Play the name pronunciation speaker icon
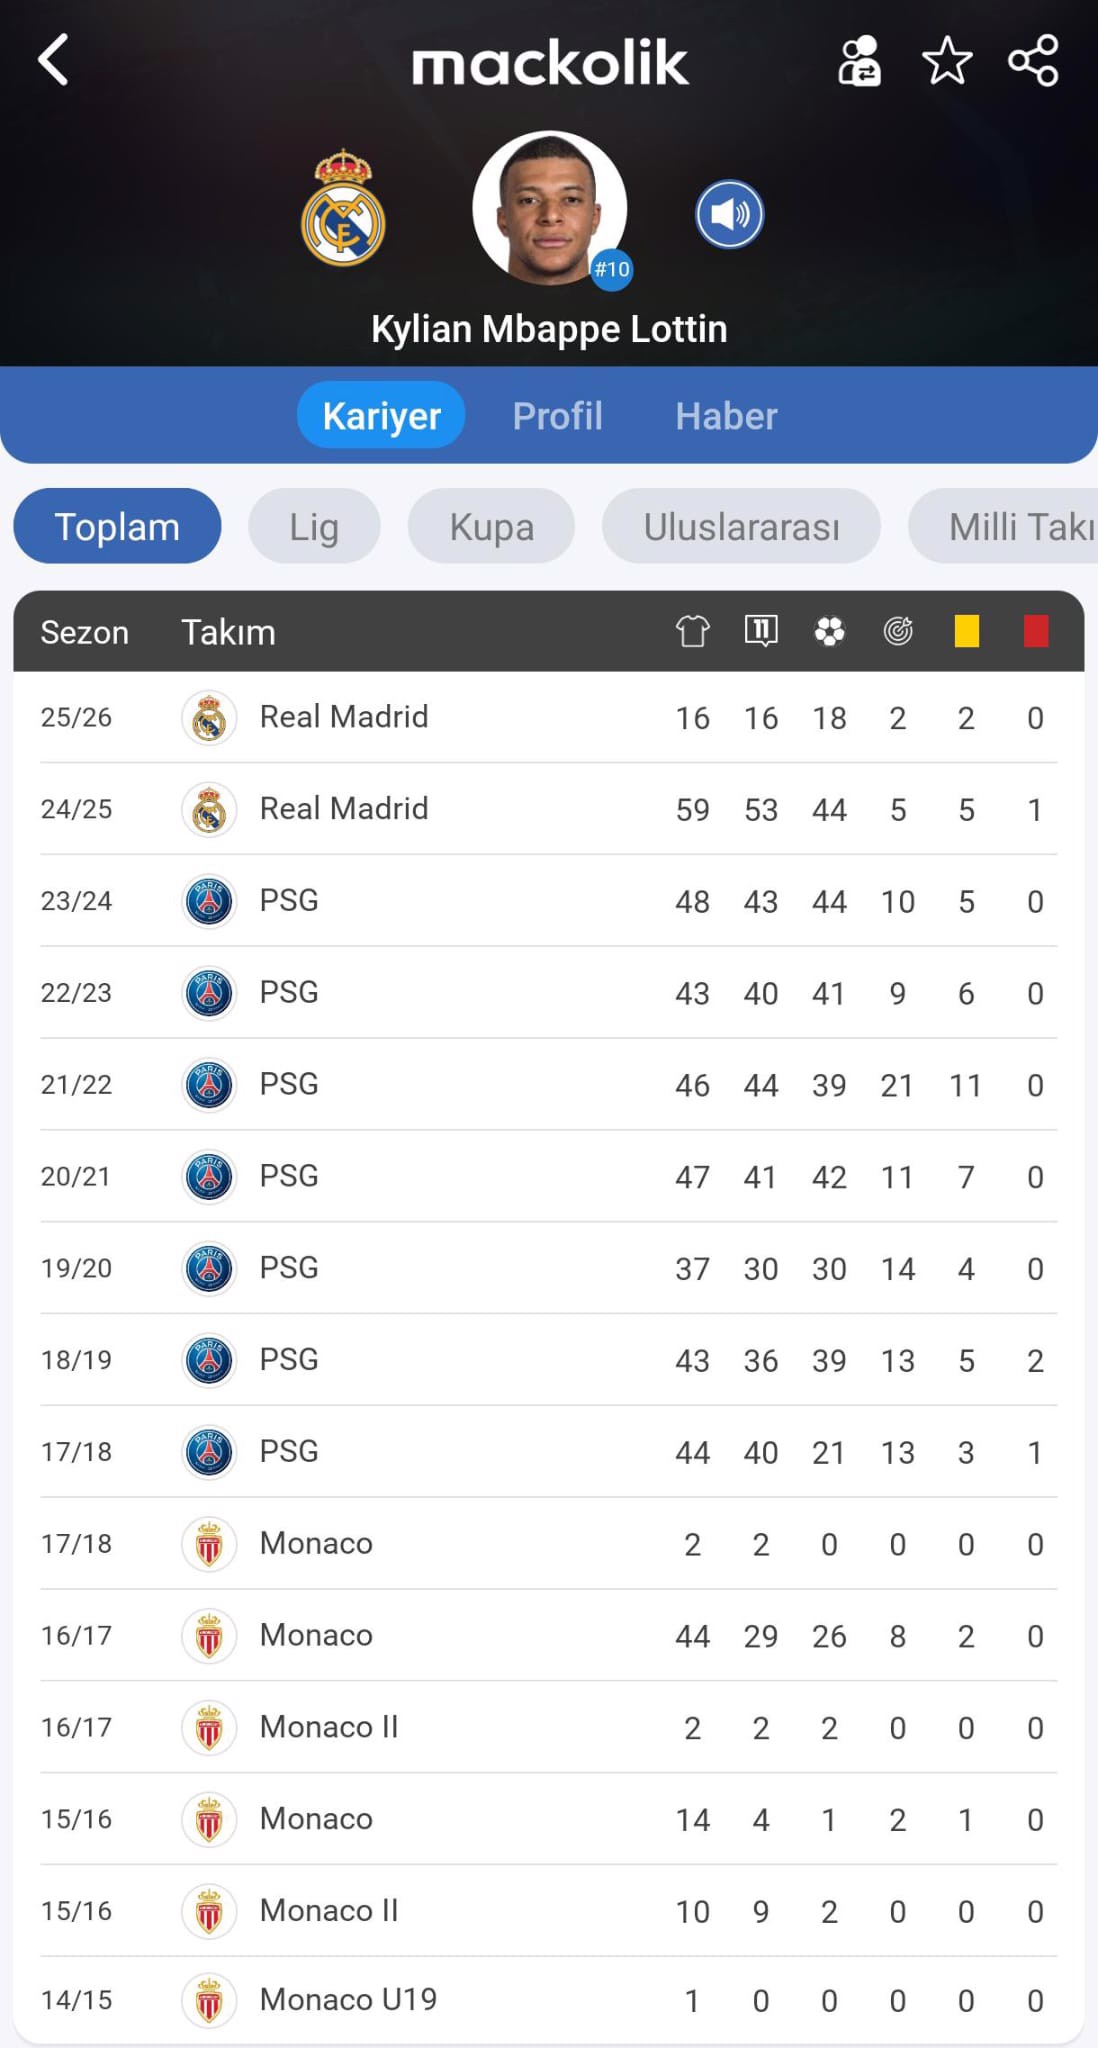The image size is (1098, 2048). pos(730,214)
